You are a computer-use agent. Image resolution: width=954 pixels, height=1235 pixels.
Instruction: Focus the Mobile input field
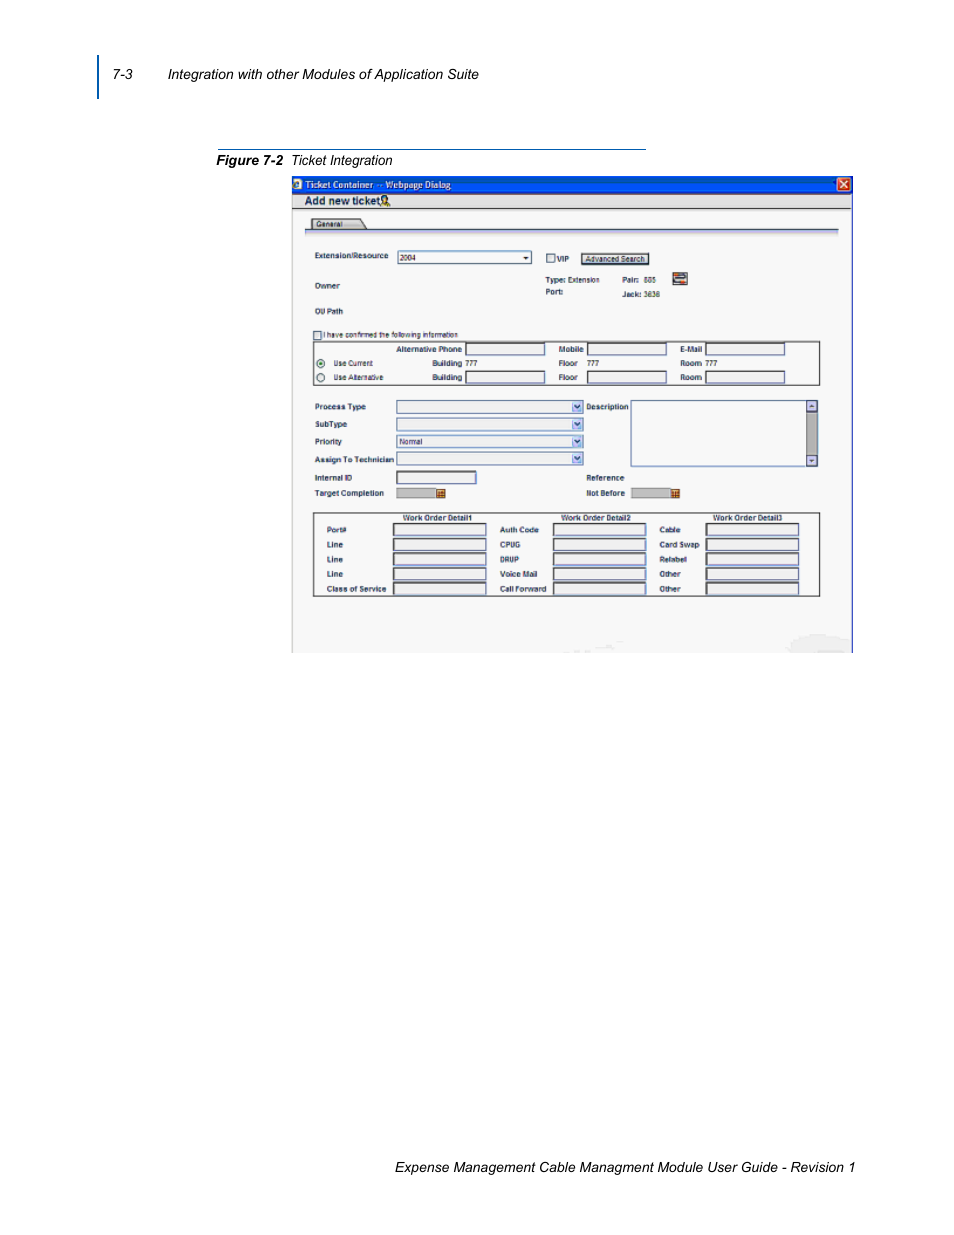627,349
